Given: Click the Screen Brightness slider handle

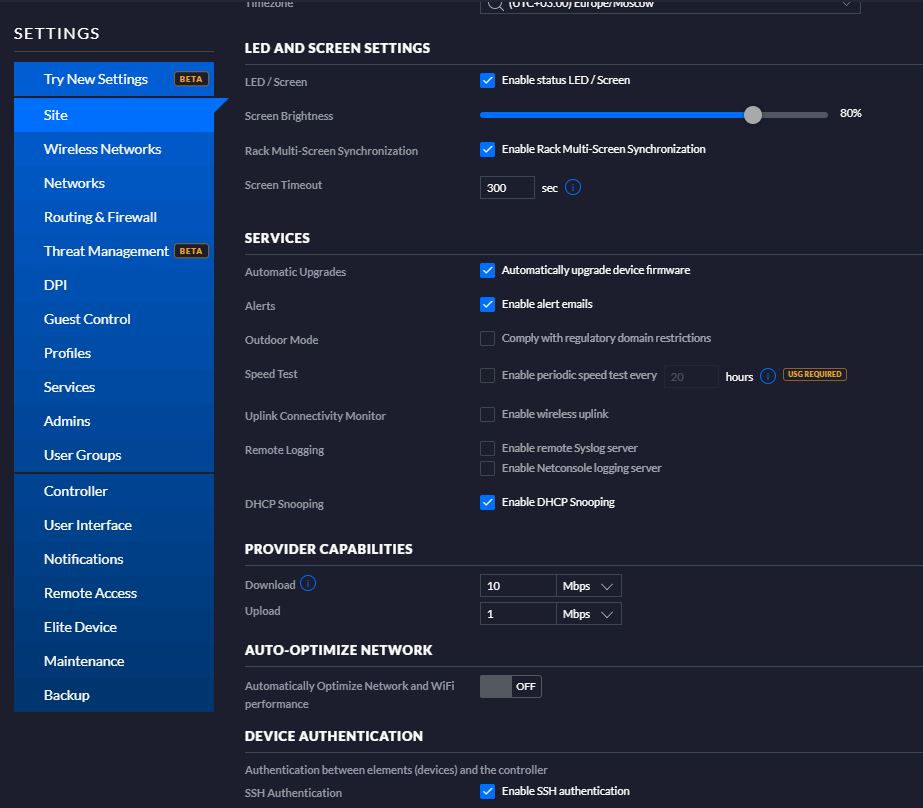Looking at the screenshot, I should pyautogui.click(x=753, y=115).
